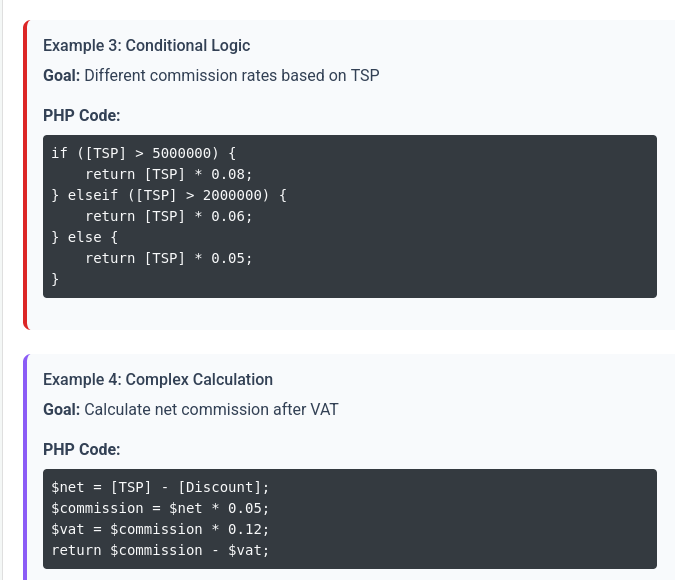The image size is (675, 580).
Task: Click the final closing brace in conditional code
Action: tap(55, 279)
